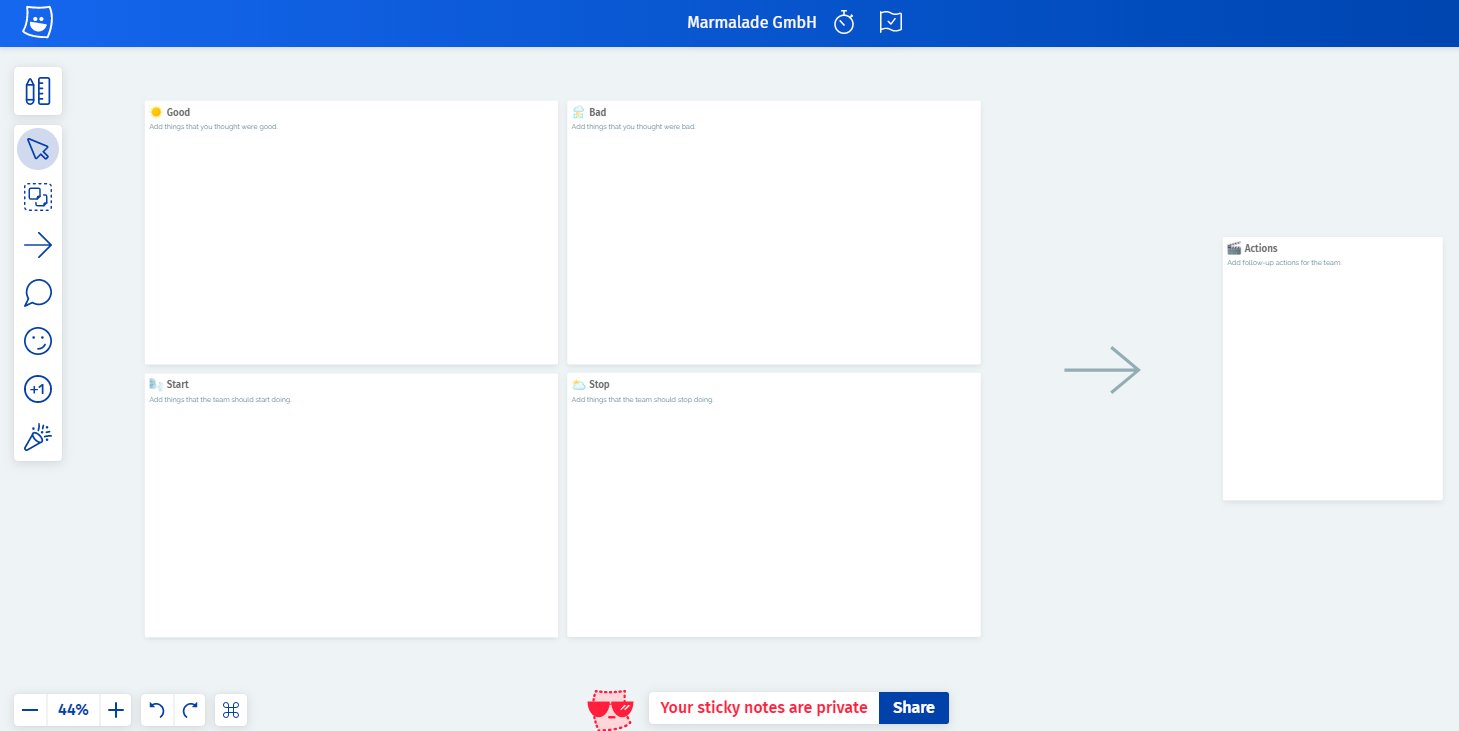1459x731 pixels.
Task: Click the rain cloud icon beside Bad
Action: point(578,112)
